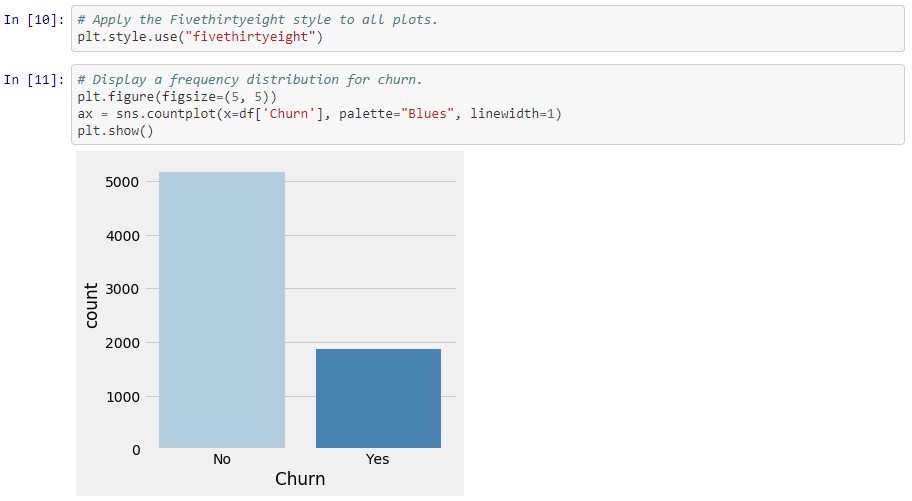Screen dimensions: 912x501
Task: Click the "No" tick label below the bar
Action: 222,459
